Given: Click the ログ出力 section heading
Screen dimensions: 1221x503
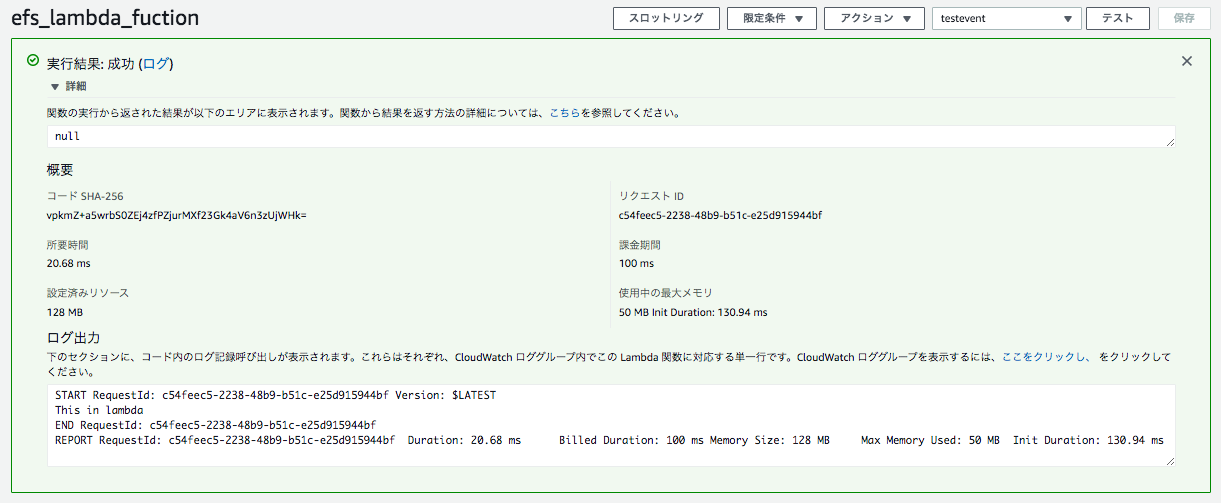Looking at the screenshot, I should (x=73, y=337).
